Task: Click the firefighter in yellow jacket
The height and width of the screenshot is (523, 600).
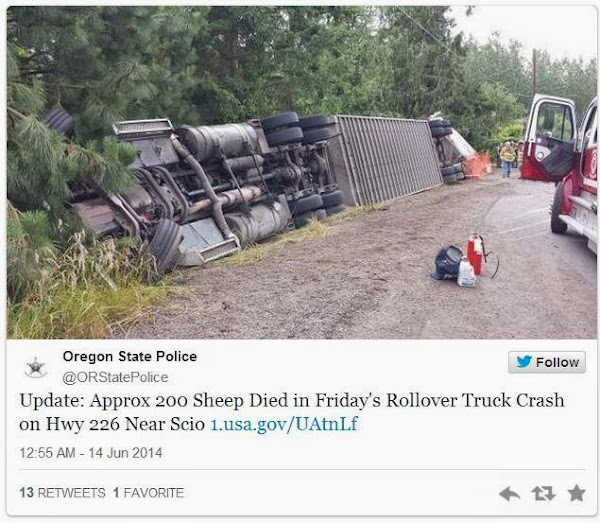Action: 507,159
